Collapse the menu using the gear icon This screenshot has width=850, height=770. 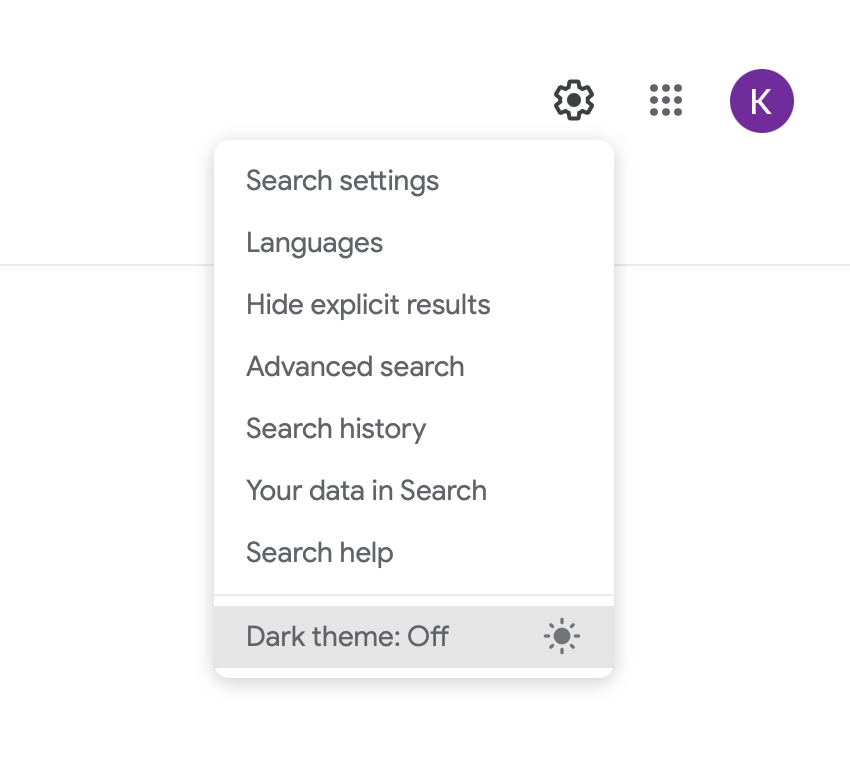pyautogui.click(x=574, y=100)
